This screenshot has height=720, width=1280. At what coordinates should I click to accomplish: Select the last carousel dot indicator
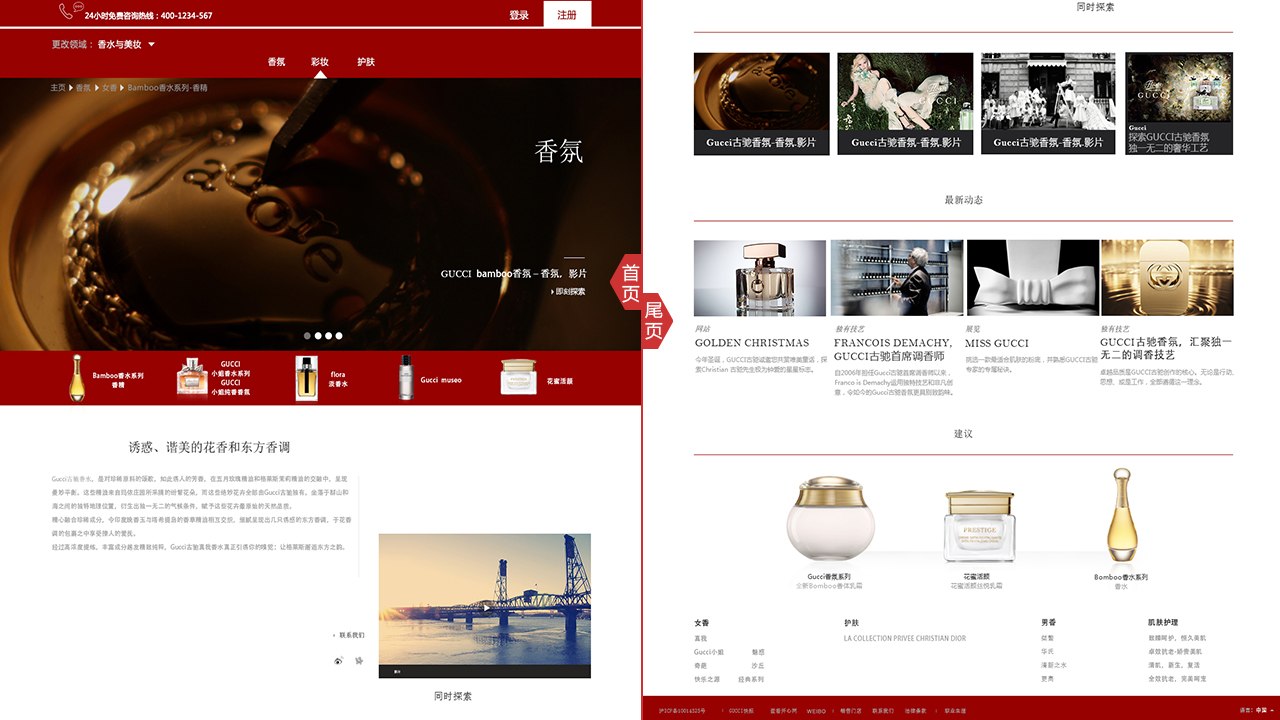tap(339, 336)
